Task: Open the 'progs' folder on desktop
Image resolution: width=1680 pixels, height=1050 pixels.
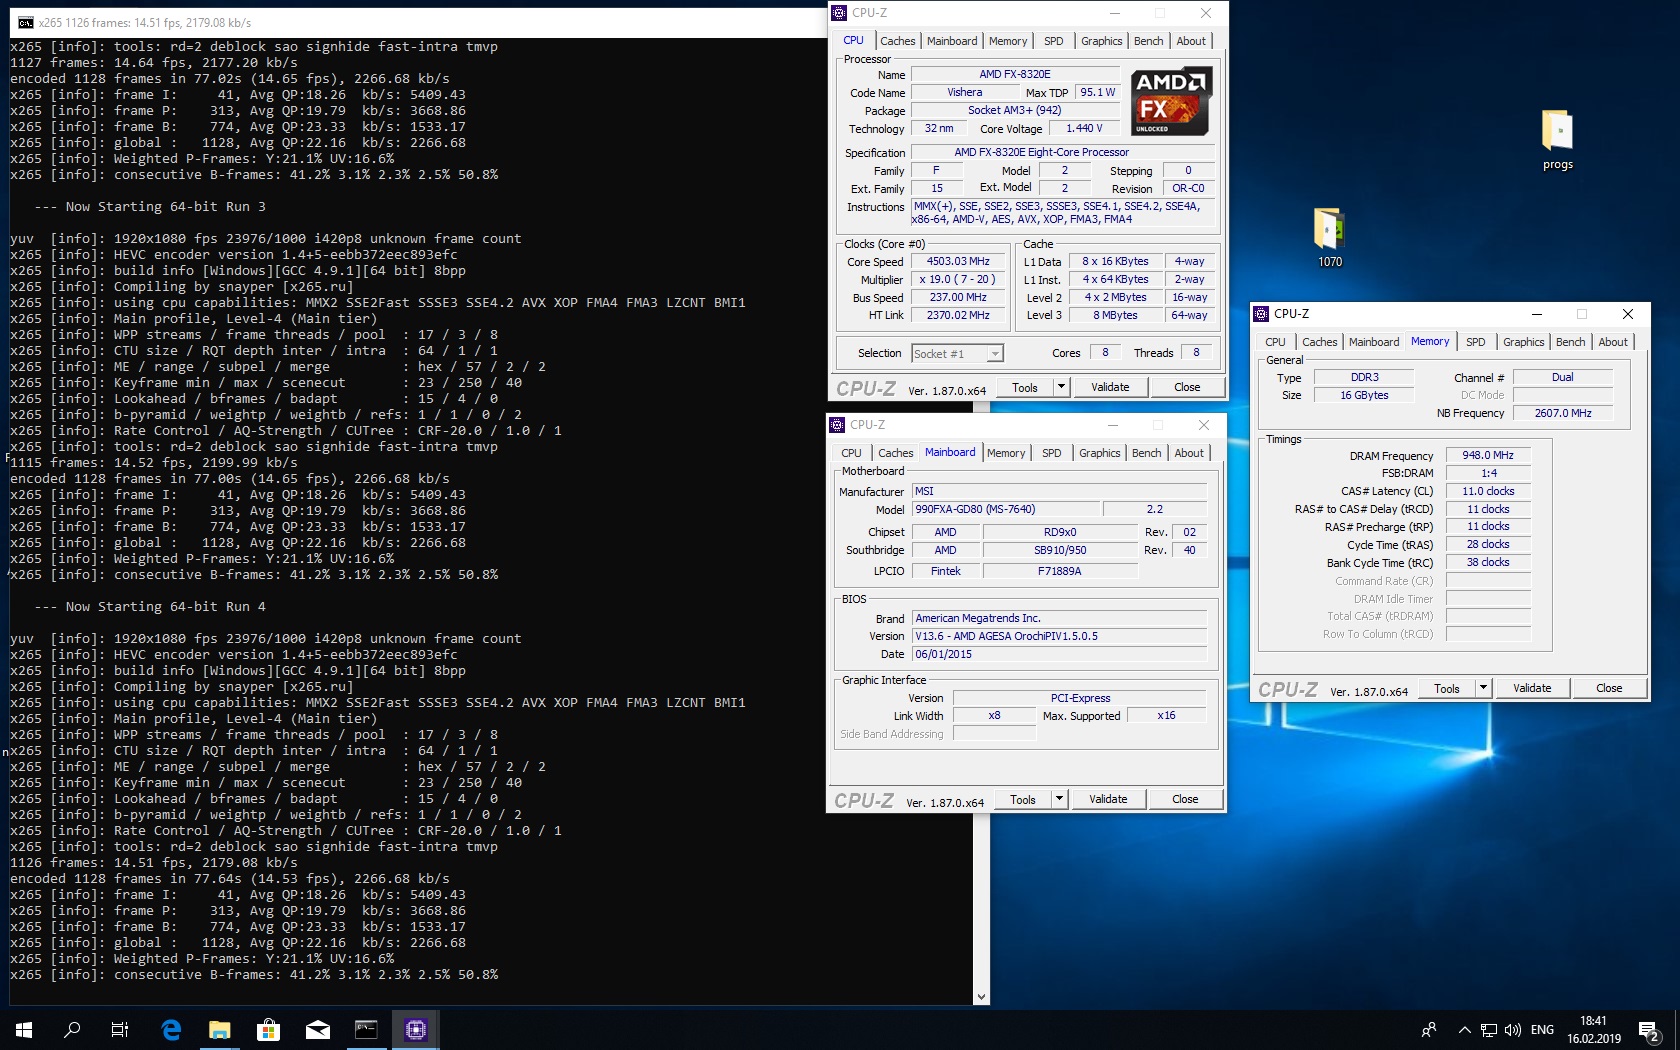Action: click(x=1557, y=133)
